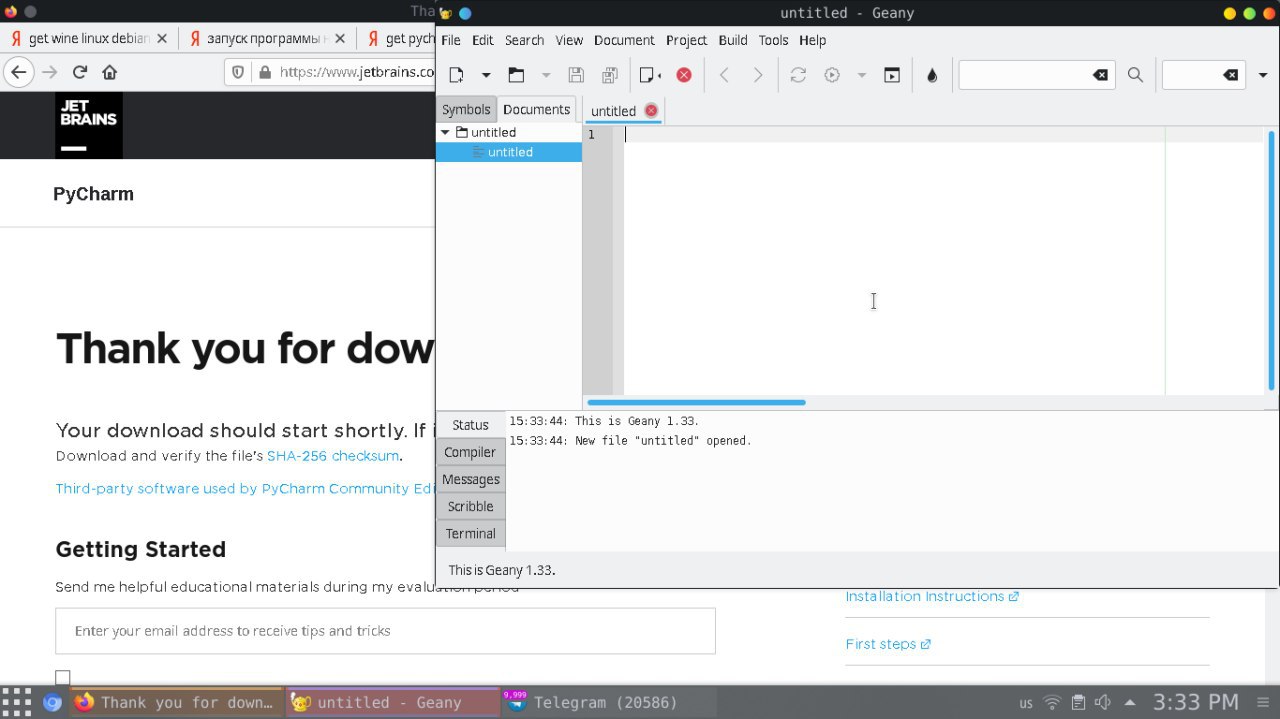Open the File menu in Geany
Viewport: 1280px width, 719px height.
(x=451, y=40)
